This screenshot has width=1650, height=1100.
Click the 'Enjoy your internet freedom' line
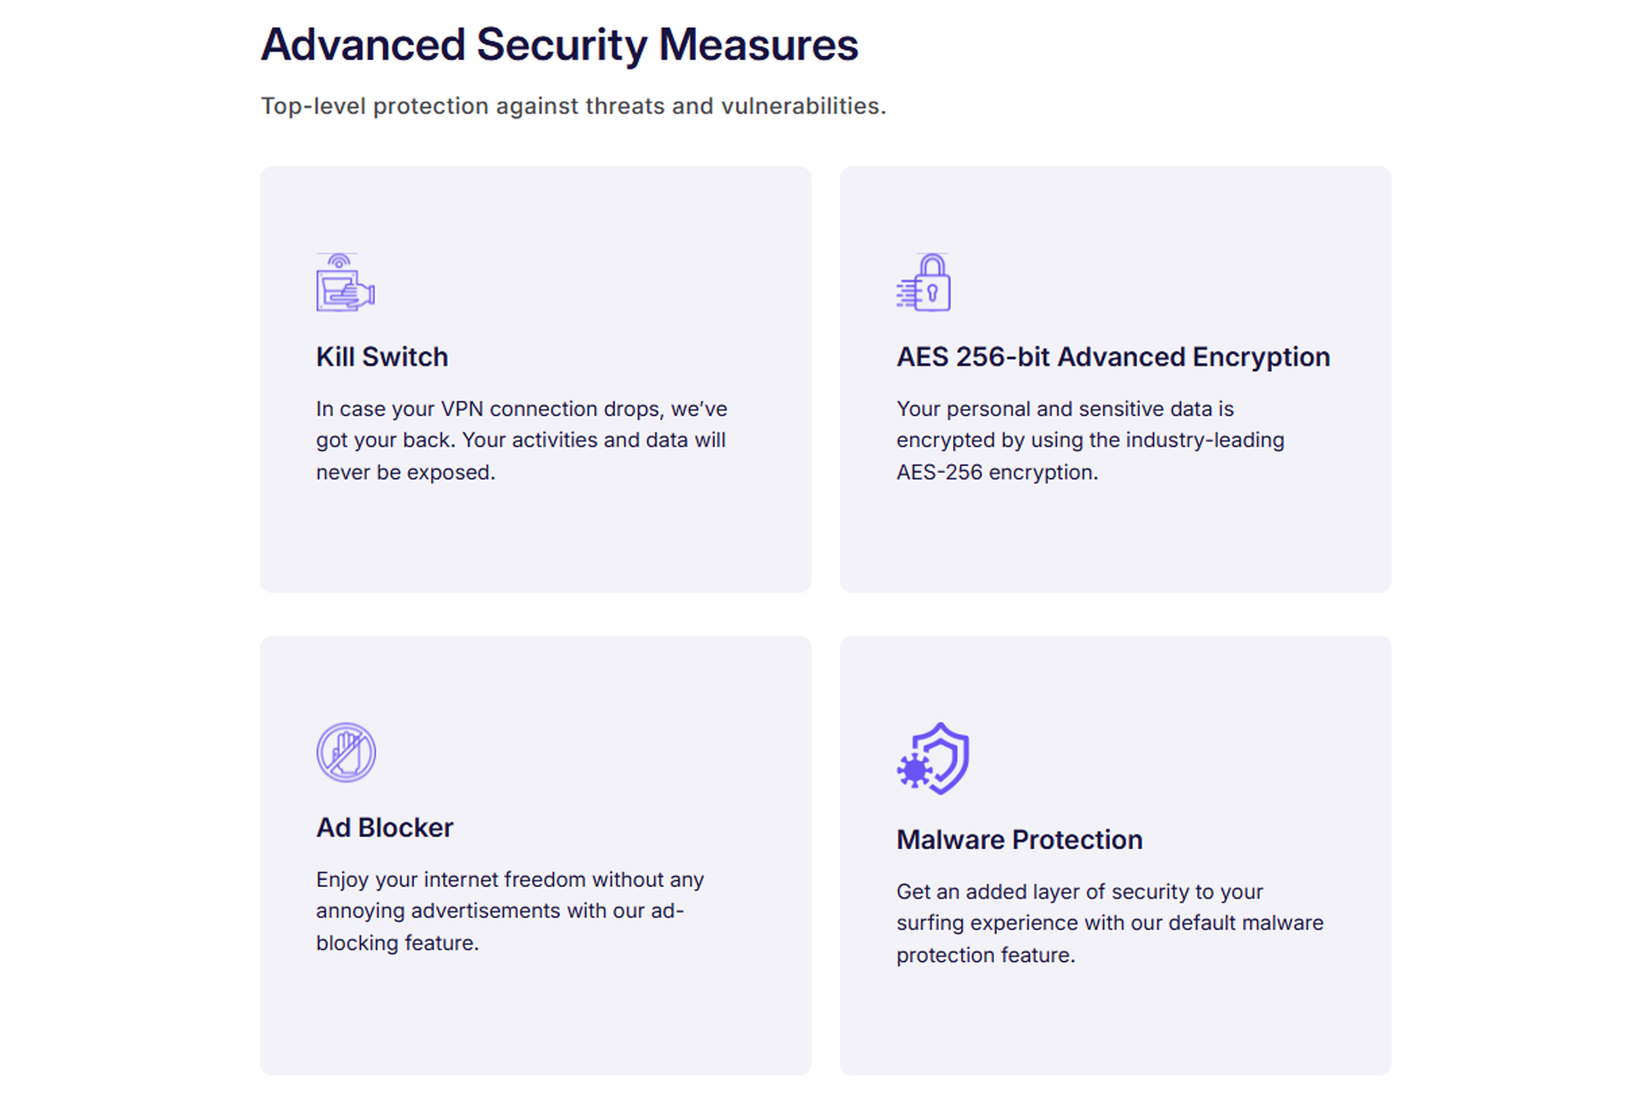pos(510,880)
